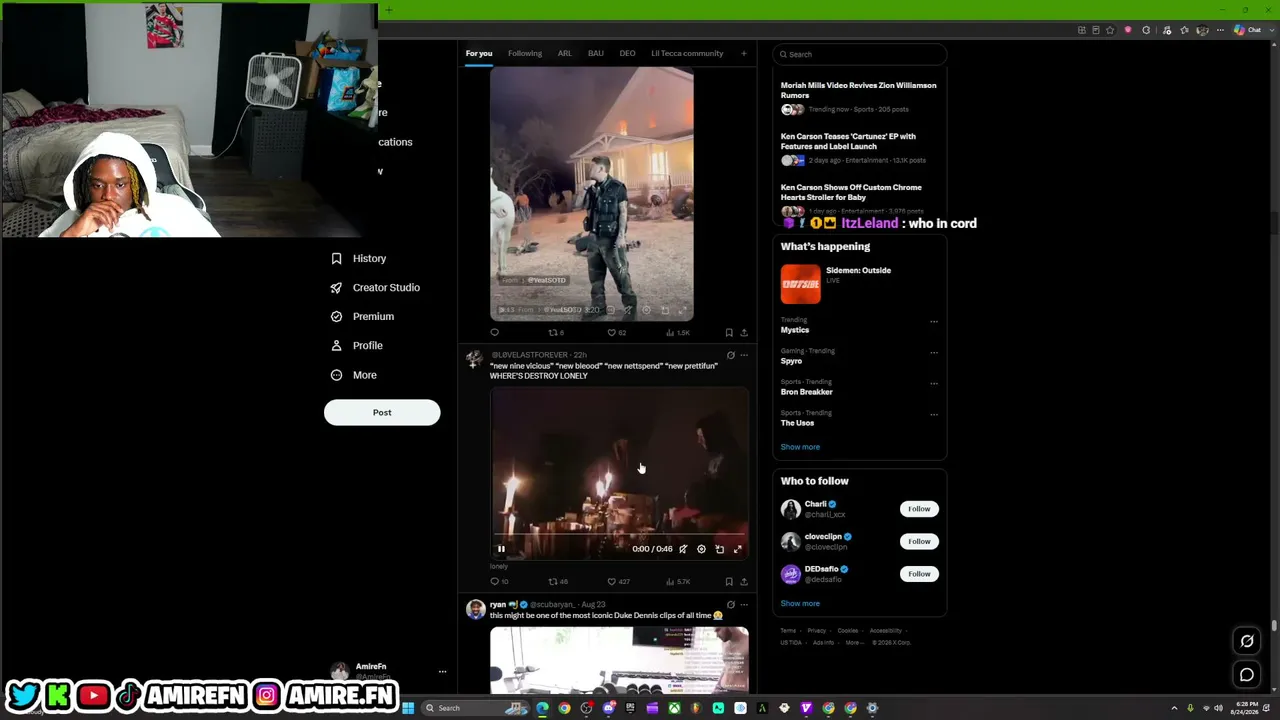
Task: Open more options for The Usos trend
Action: pyautogui.click(x=934, y=415)
